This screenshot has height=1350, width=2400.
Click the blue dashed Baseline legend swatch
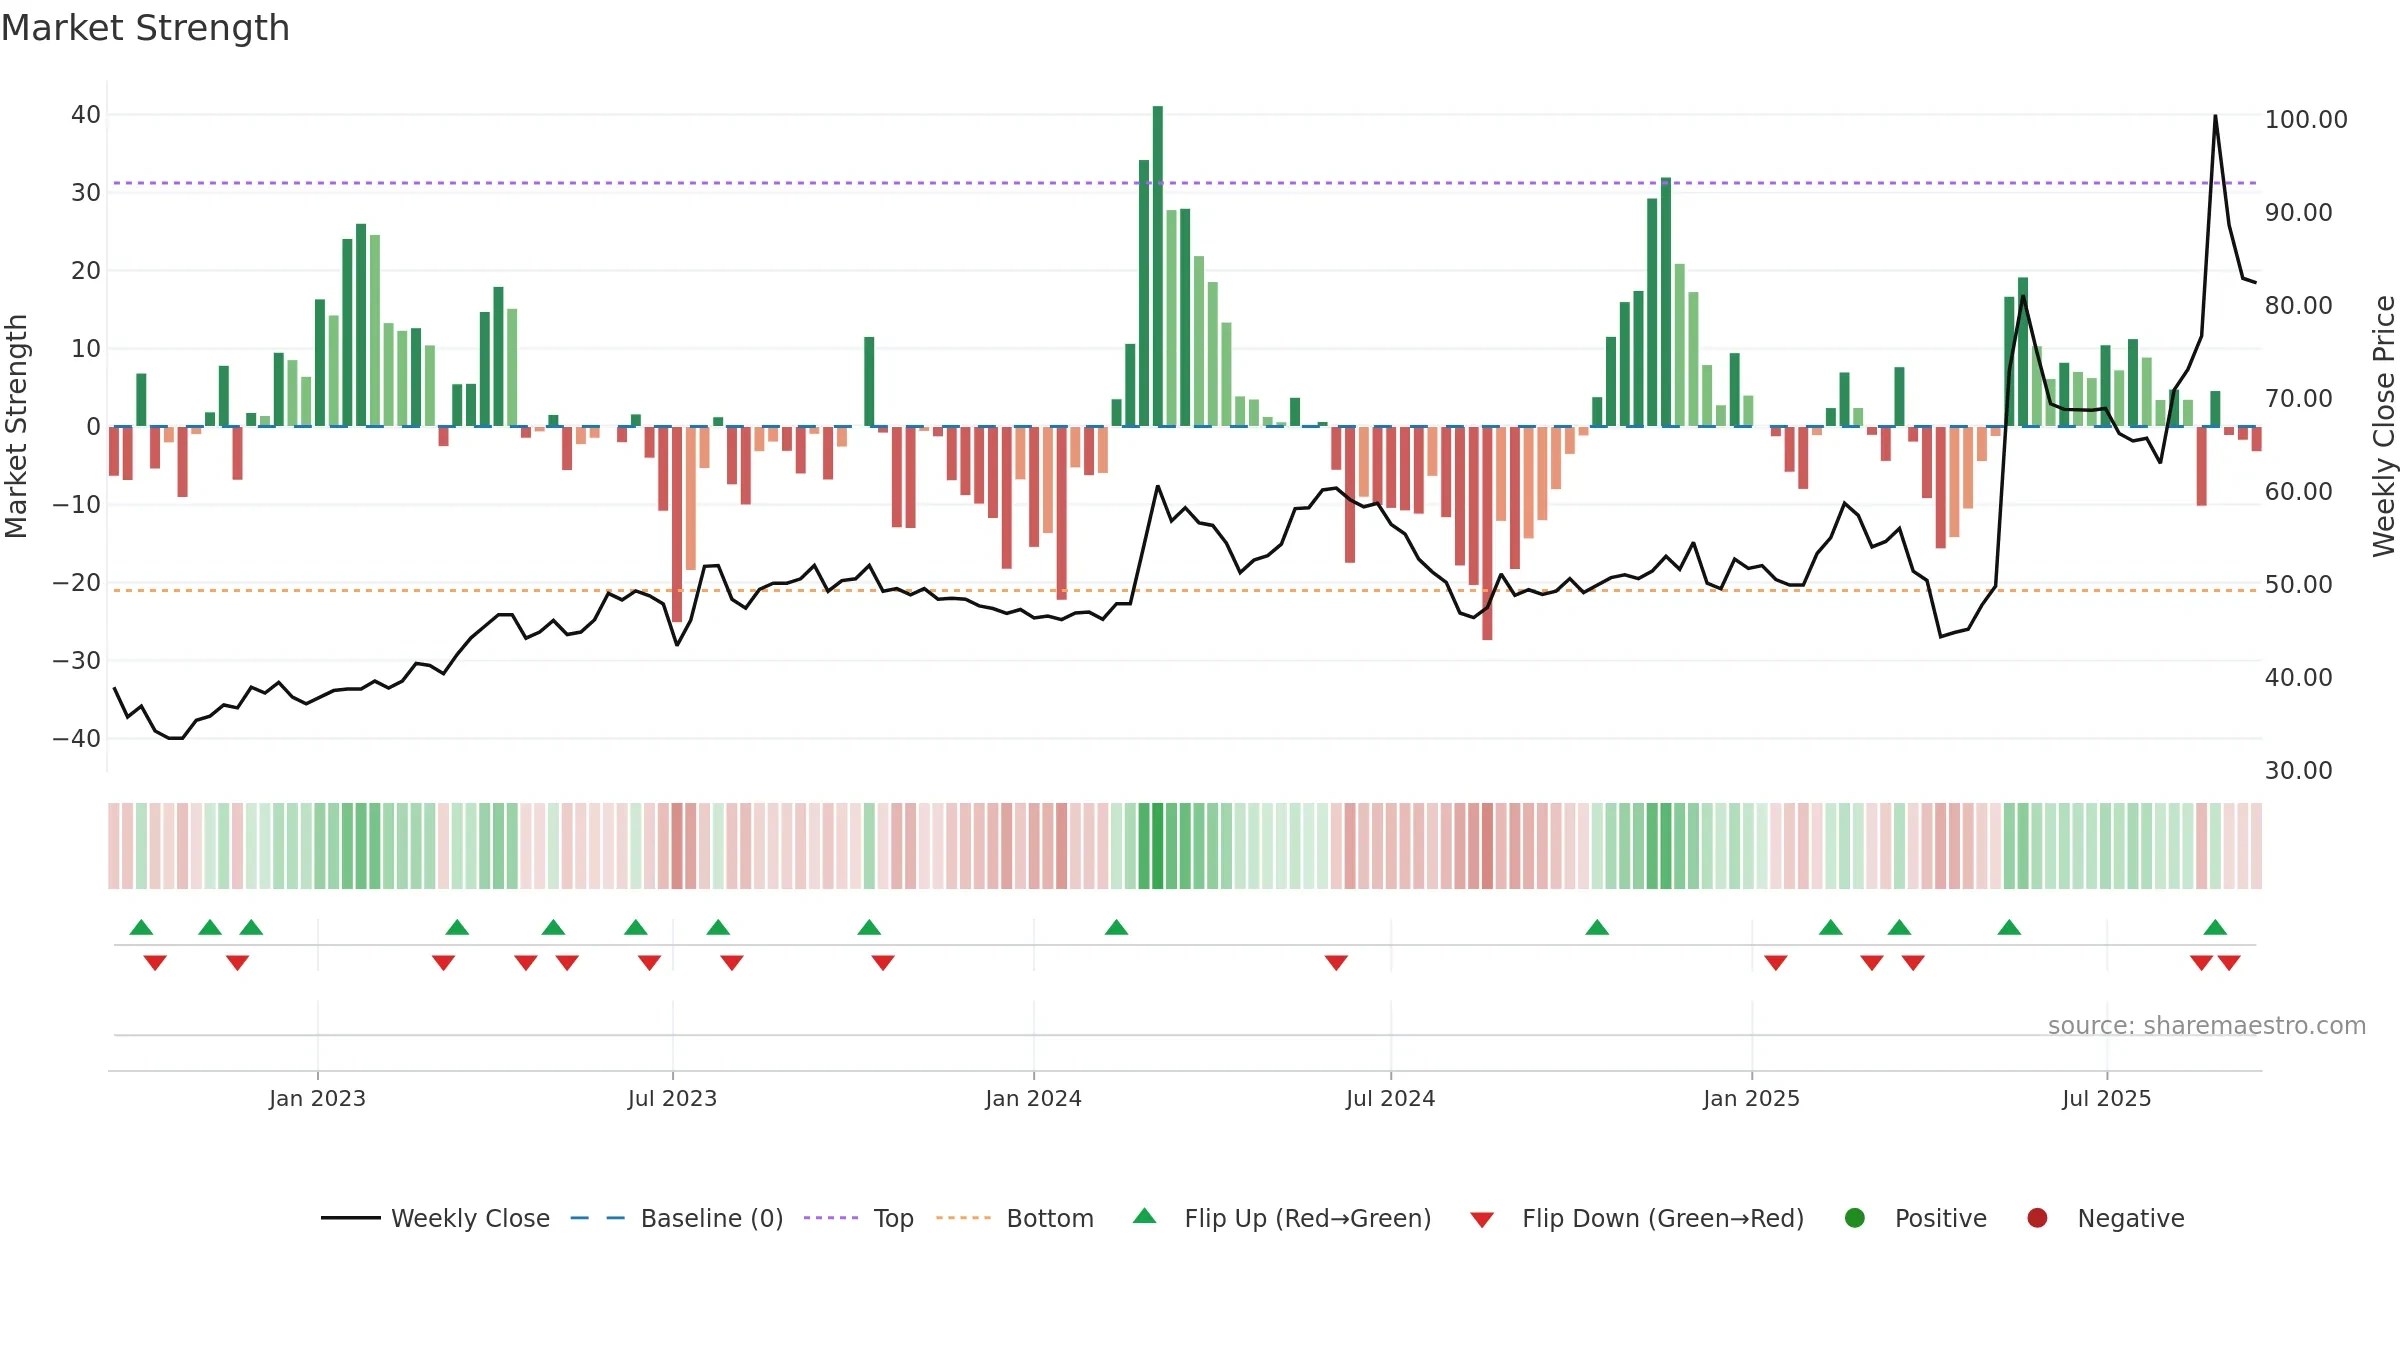tap(598, 1218)
